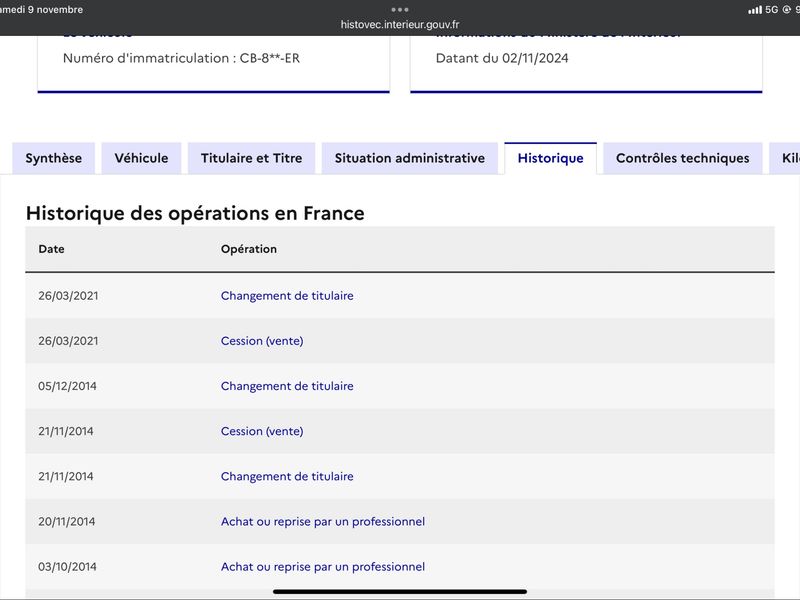Click 'Achat ou reprise par un professionnel' dated 03/10/2014
The height and width of the screenshot is (600, 800).
[323, 567]
